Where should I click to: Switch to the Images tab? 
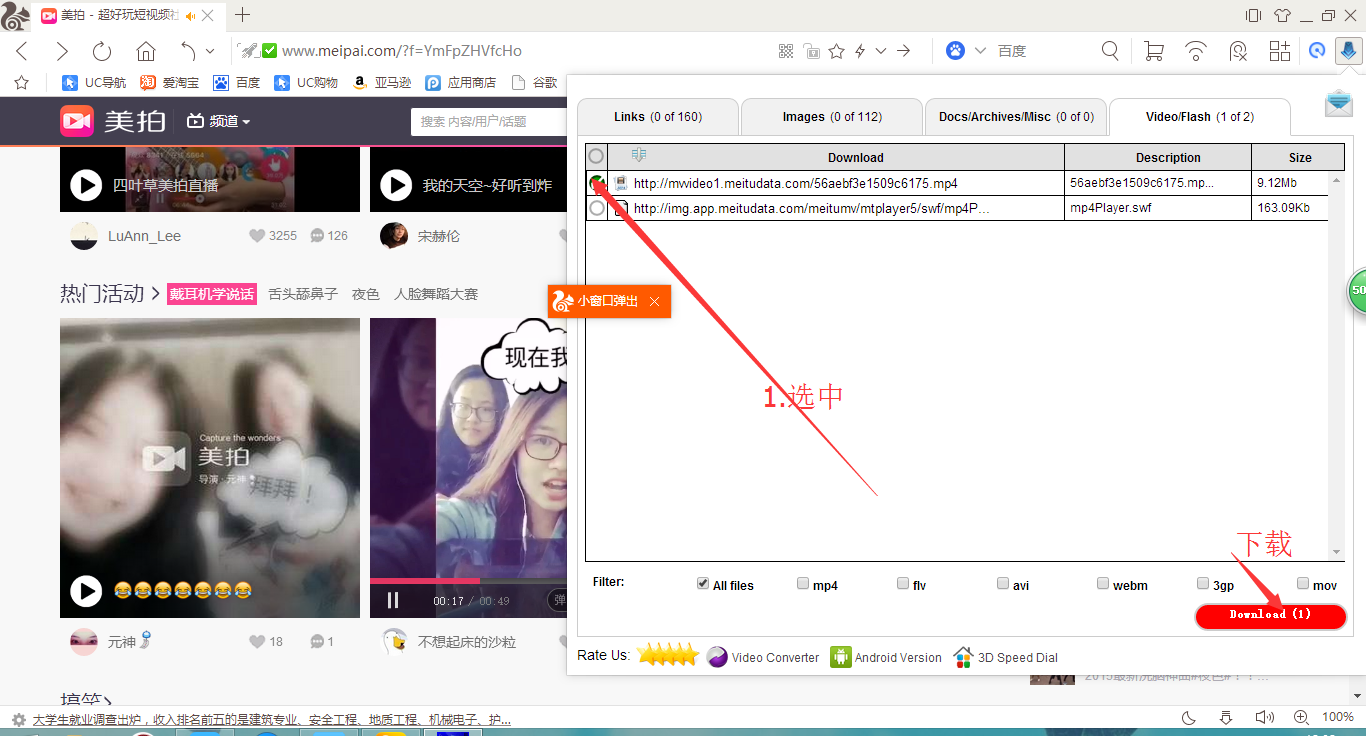click(832, 117)
